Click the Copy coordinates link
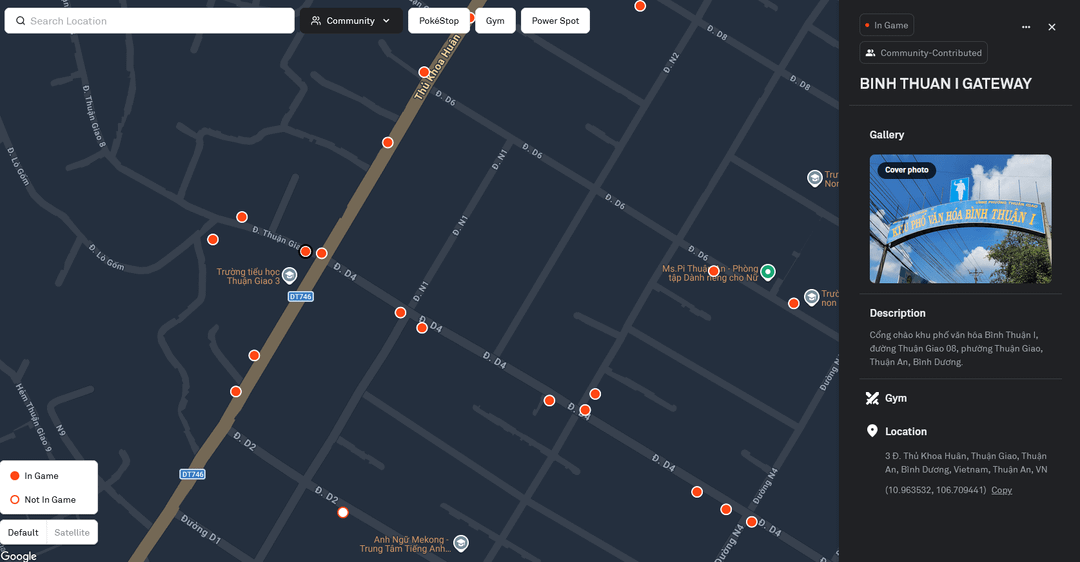Screen dimensions: 1080x562 coord(1001,490)
